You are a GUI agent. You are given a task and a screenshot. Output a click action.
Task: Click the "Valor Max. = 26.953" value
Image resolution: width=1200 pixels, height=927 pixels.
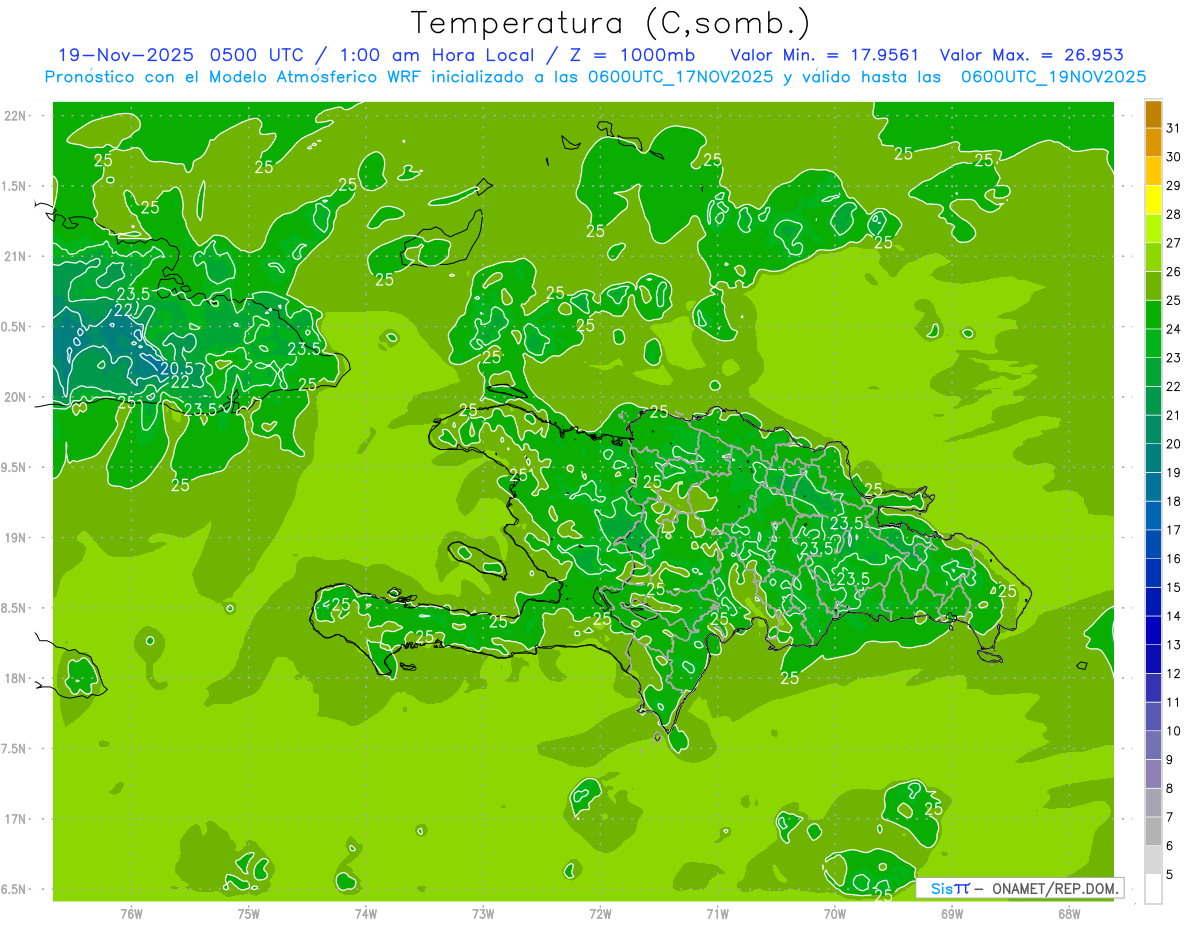click(x=1032, y=55)
